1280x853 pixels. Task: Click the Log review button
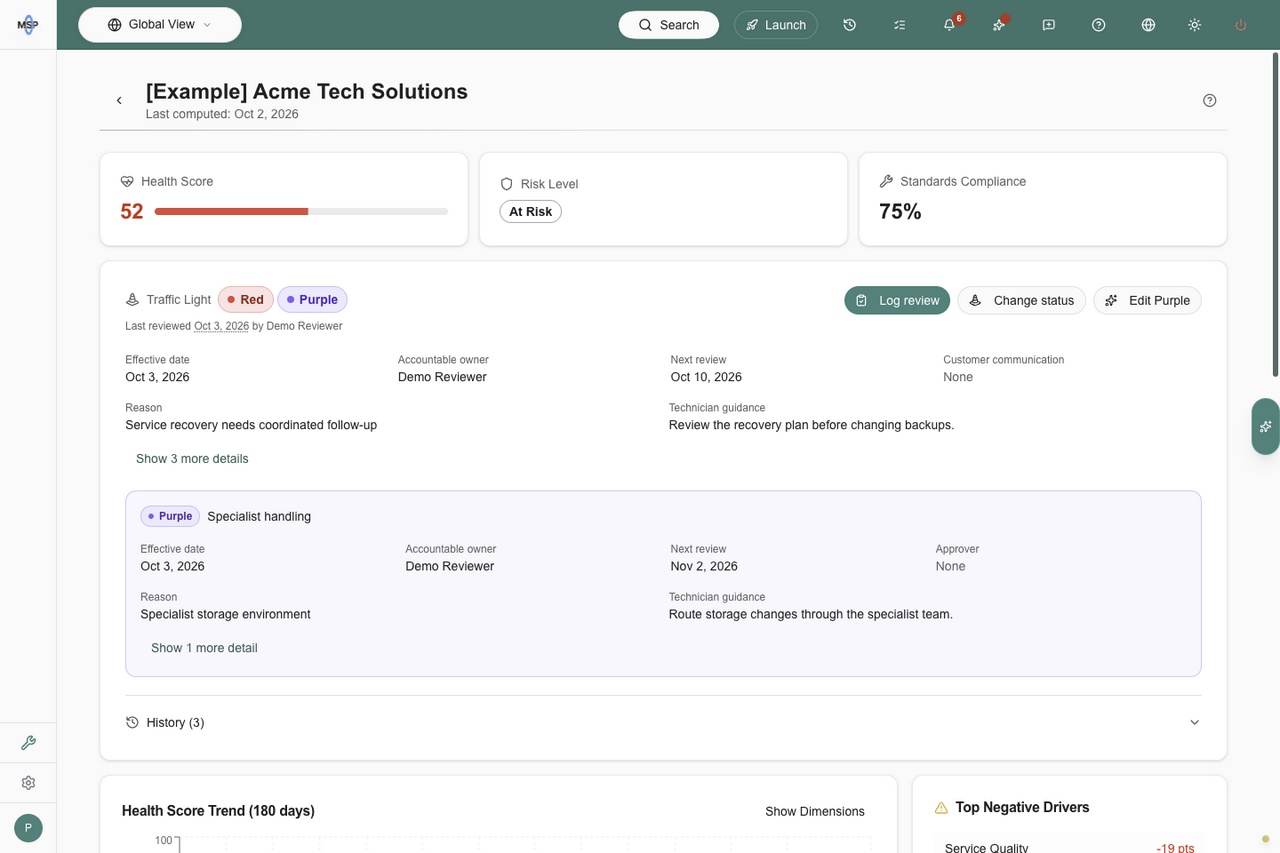point(897,300)
